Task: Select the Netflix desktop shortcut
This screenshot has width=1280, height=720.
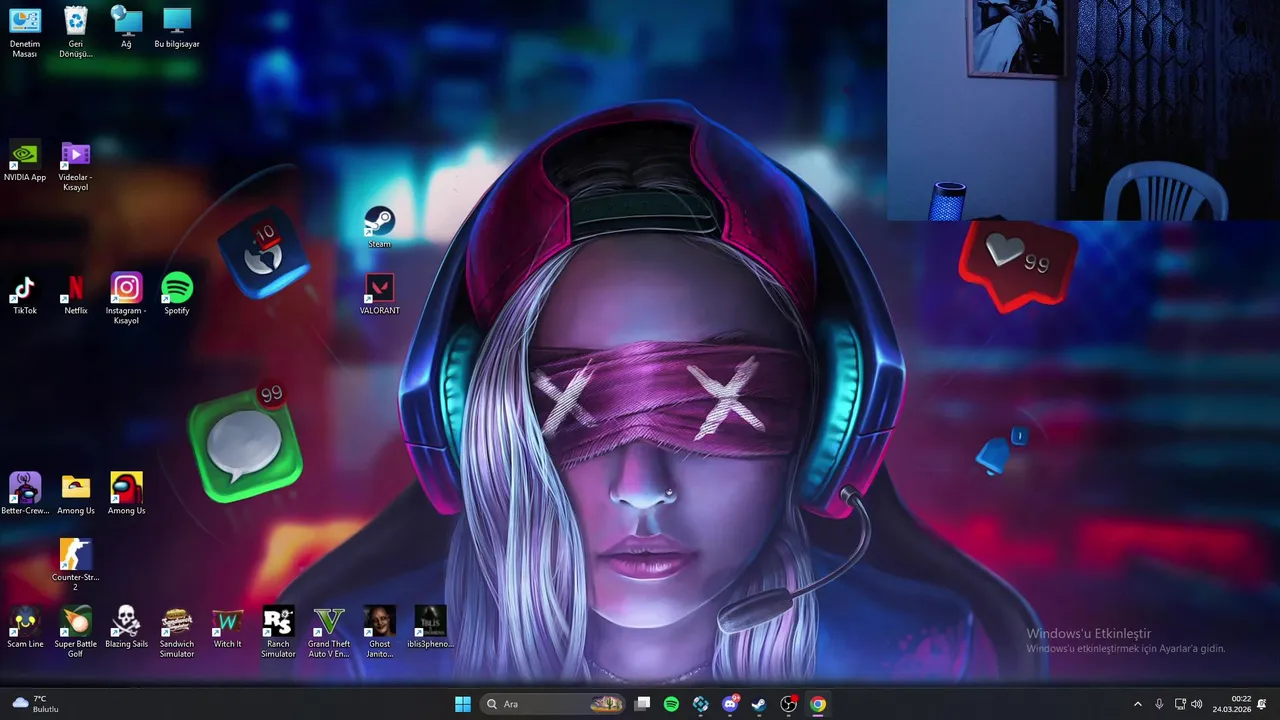Action: click(x=76, y=294)
